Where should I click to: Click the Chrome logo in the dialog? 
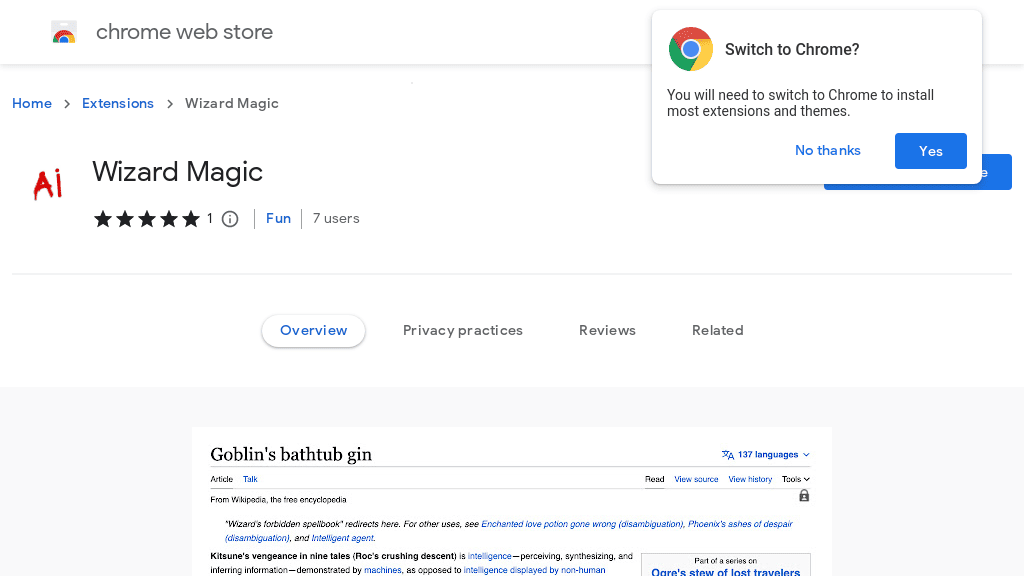(691, 48)
